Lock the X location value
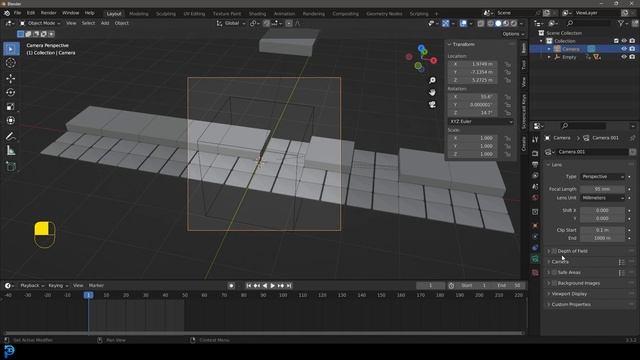Screen dimensions: 640x360 [x=508, y=64]
